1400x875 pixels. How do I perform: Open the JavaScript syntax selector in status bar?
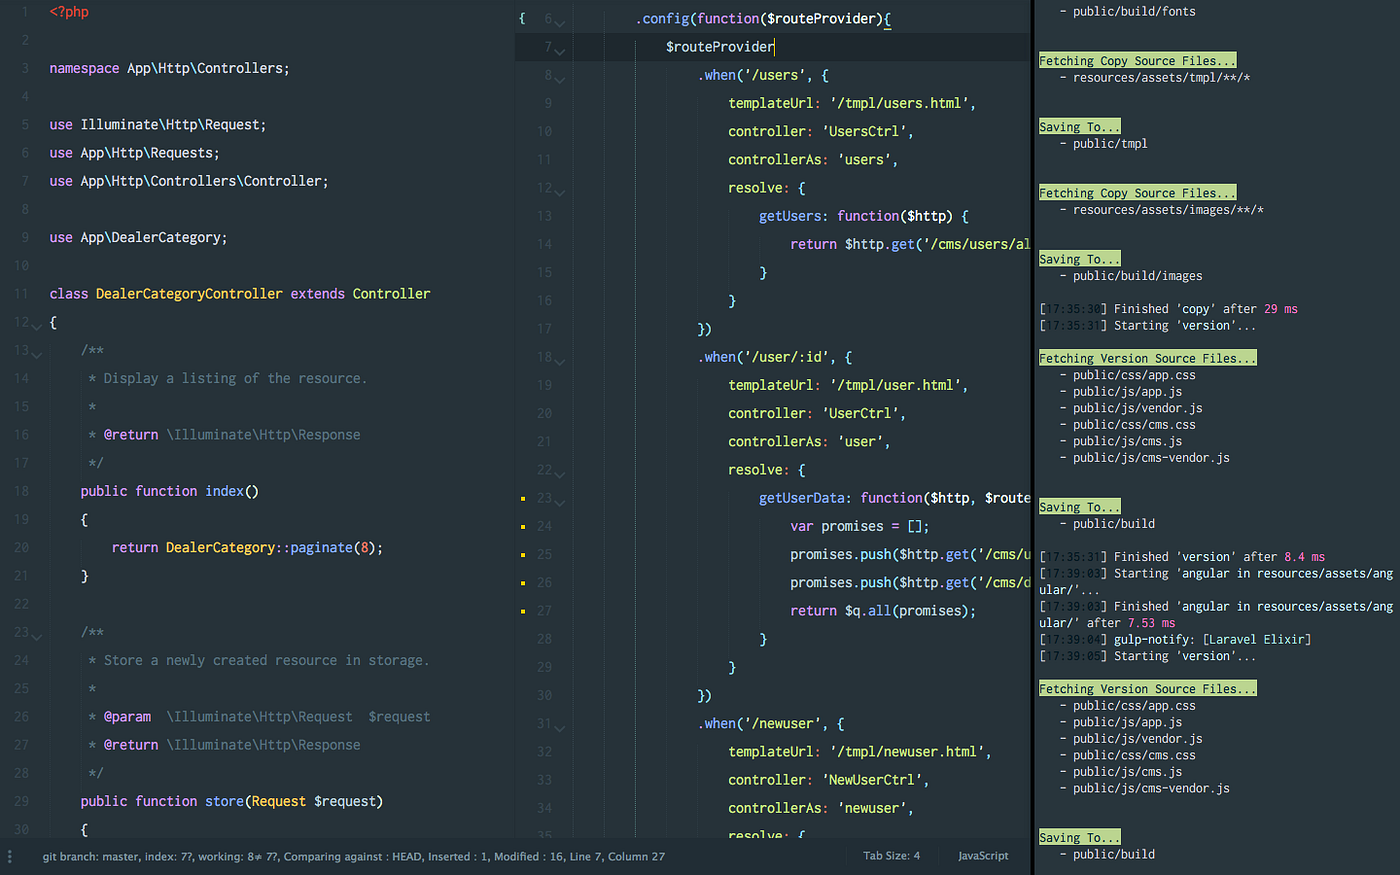982,856
